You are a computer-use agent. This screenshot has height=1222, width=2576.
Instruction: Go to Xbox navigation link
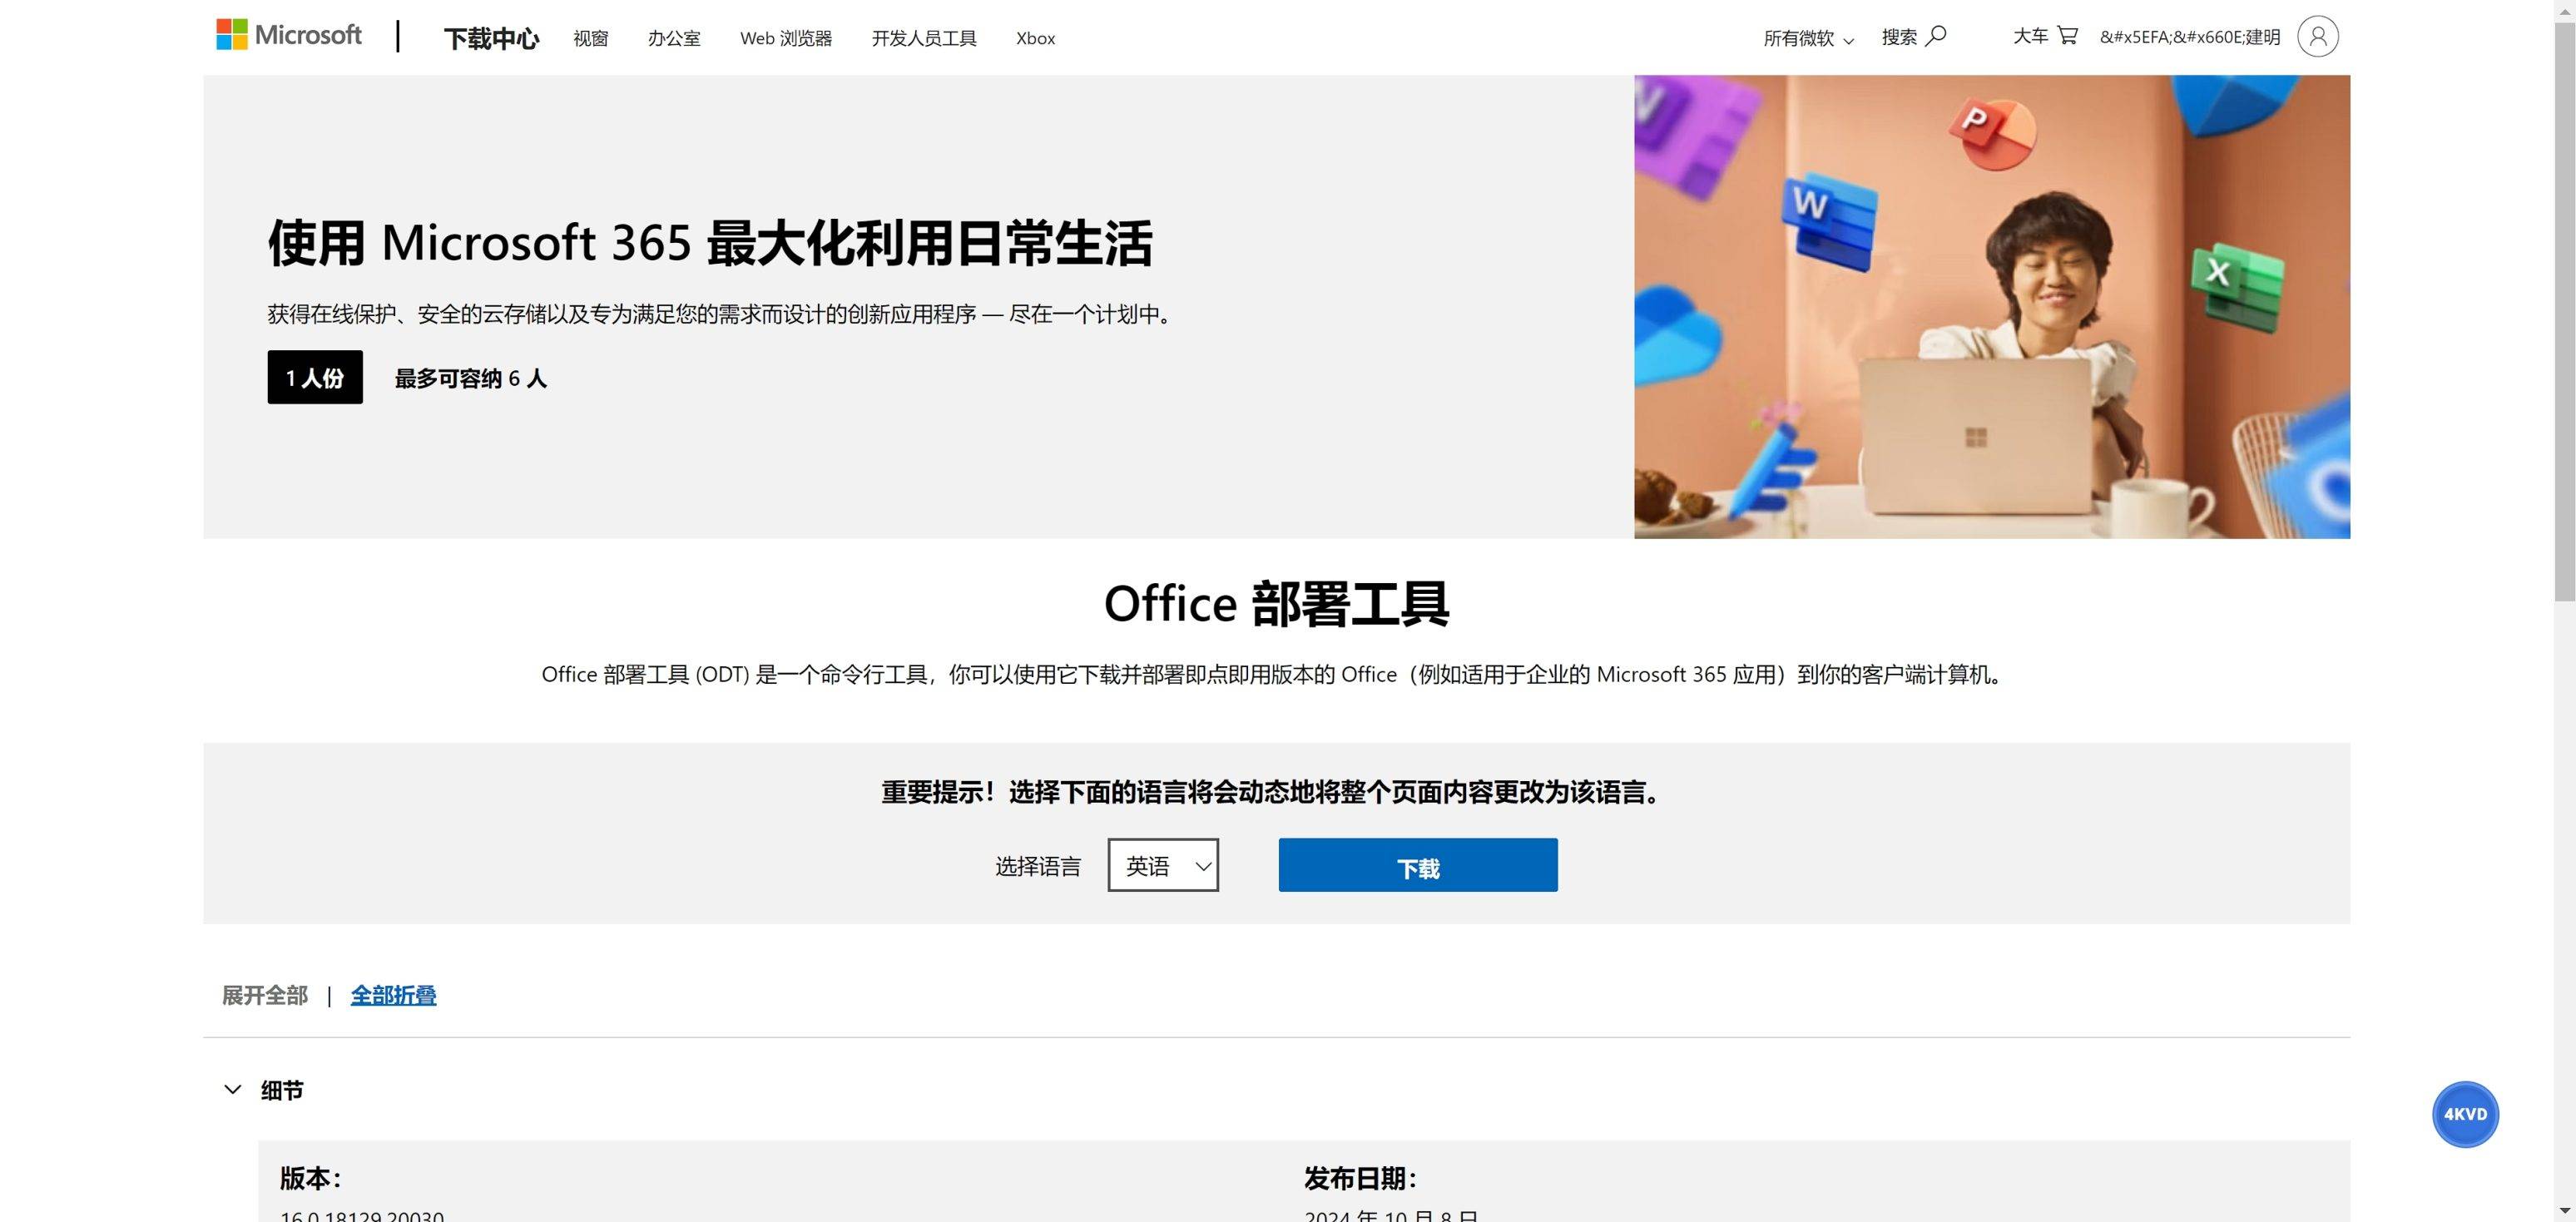[x=1035, y=38]
